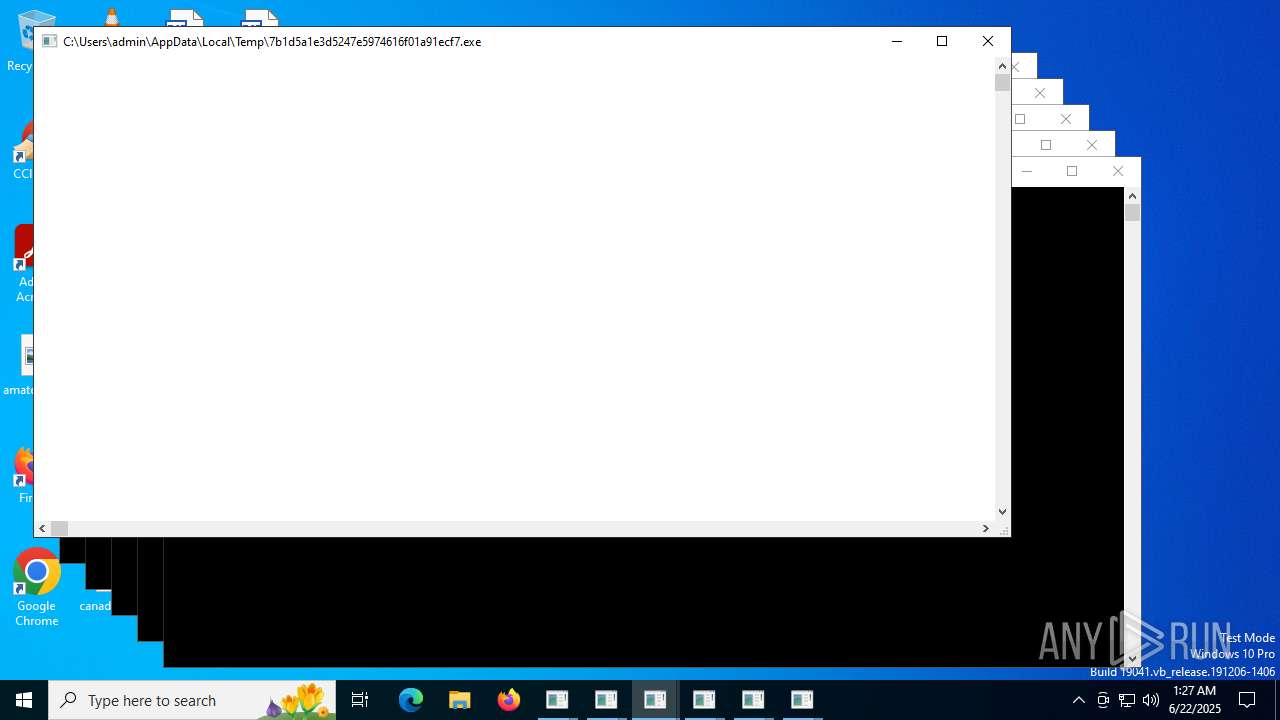Open the Adobe Acrobat desktop shortcut
The height and width of the screenshot is (720, 1280).
(x=23, y=263)
